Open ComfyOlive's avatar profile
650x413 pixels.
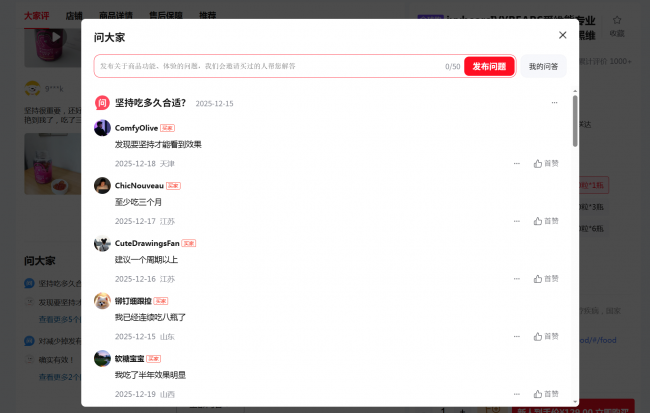[102, 128]
